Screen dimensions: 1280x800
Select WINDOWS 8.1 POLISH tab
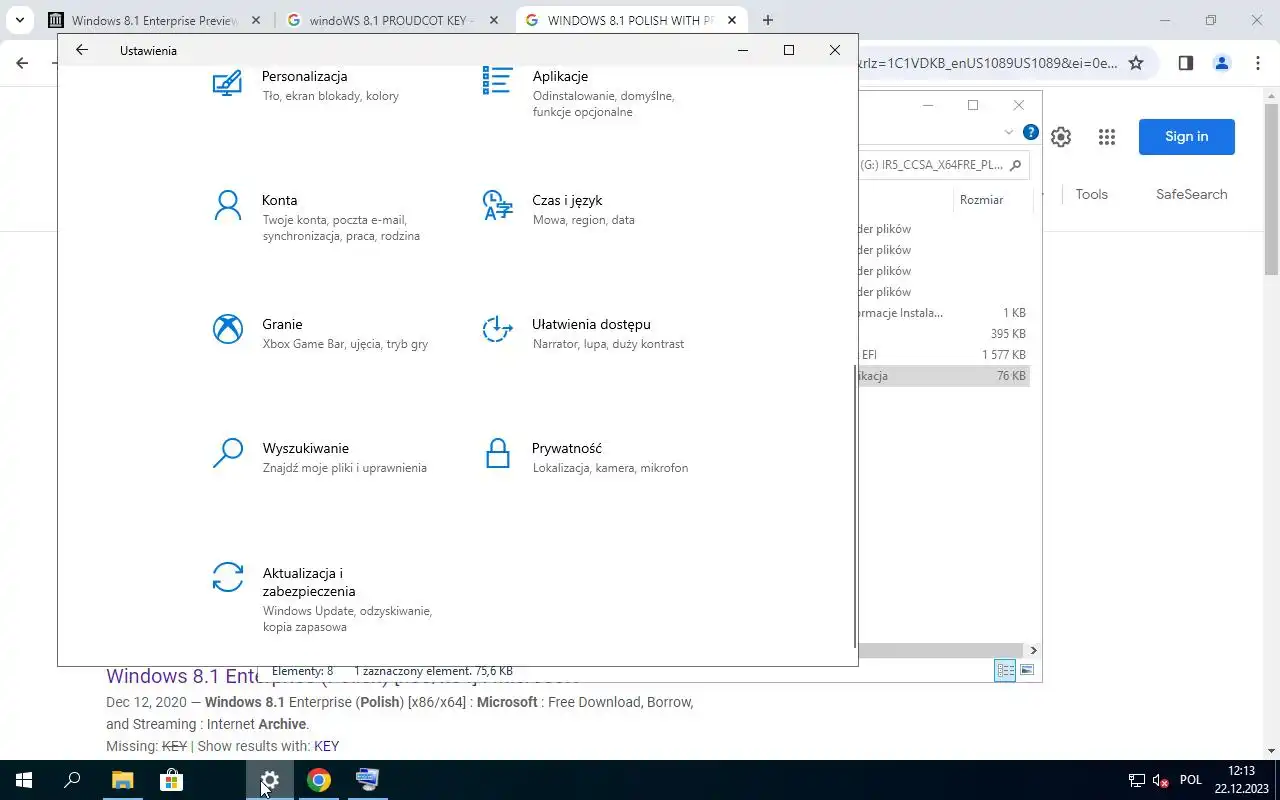click(631, 20)
